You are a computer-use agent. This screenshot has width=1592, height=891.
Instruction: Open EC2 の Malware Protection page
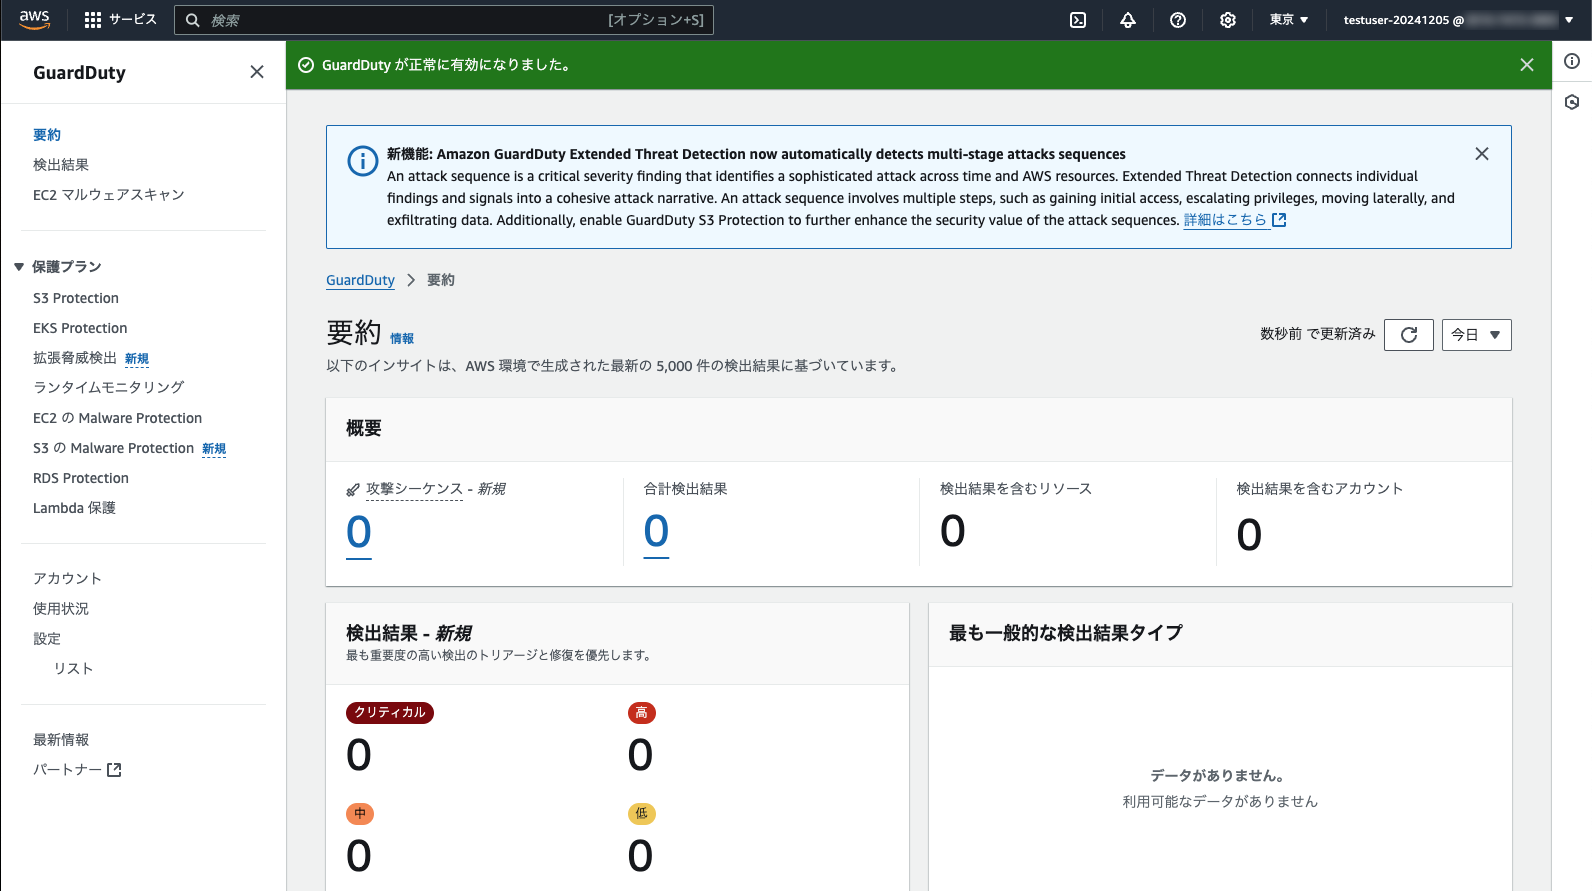[118, 418]
